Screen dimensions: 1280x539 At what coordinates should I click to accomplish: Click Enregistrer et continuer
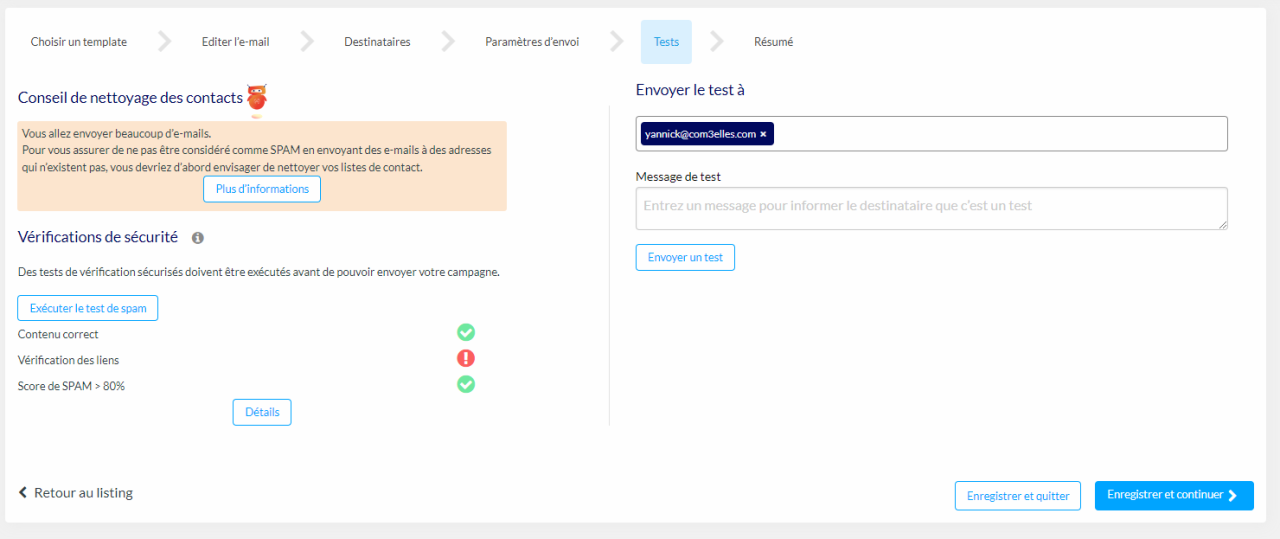coord(1173,495)
